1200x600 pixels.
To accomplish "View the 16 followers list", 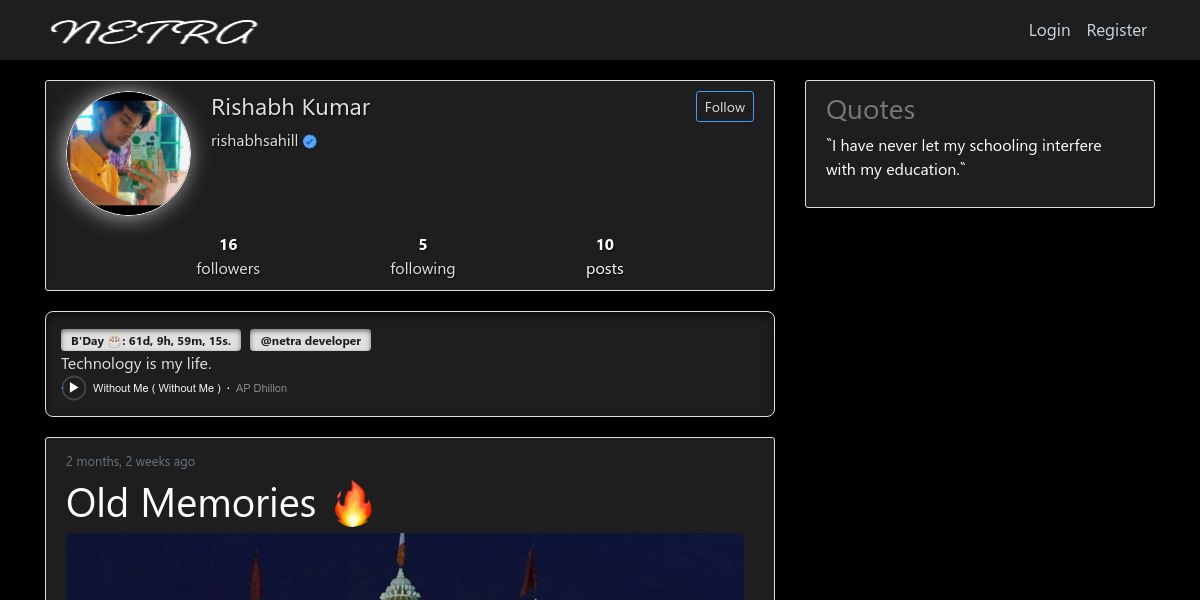I will [x=228, y=256].
